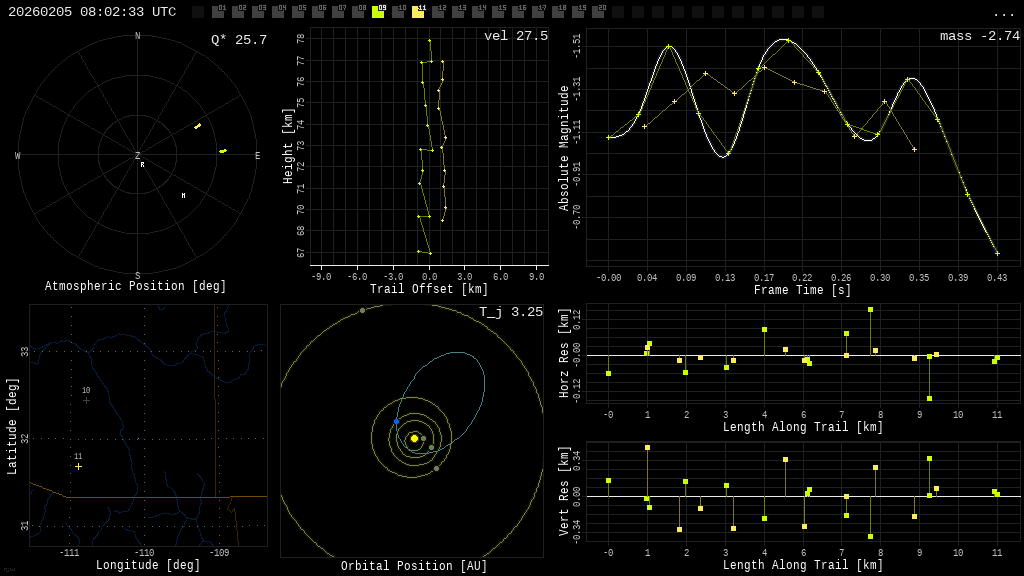Select the zenith Z marker in the polar plot

pyautogui.click(x=138, y=156)
